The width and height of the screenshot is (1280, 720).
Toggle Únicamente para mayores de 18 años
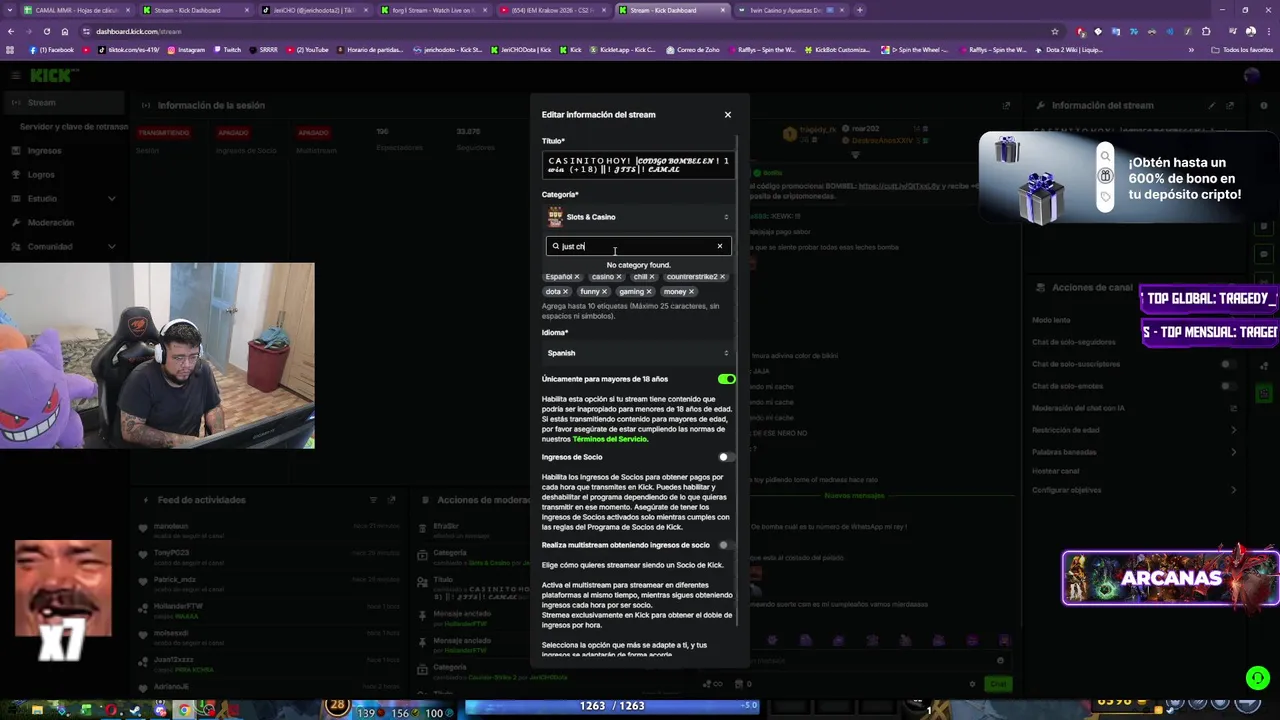pyautogui.click(x=726, y=379)
